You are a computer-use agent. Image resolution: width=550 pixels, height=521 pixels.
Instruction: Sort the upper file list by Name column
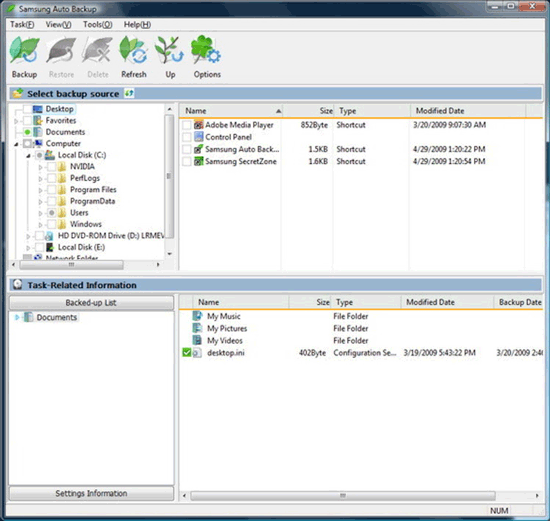coord(232,111)
